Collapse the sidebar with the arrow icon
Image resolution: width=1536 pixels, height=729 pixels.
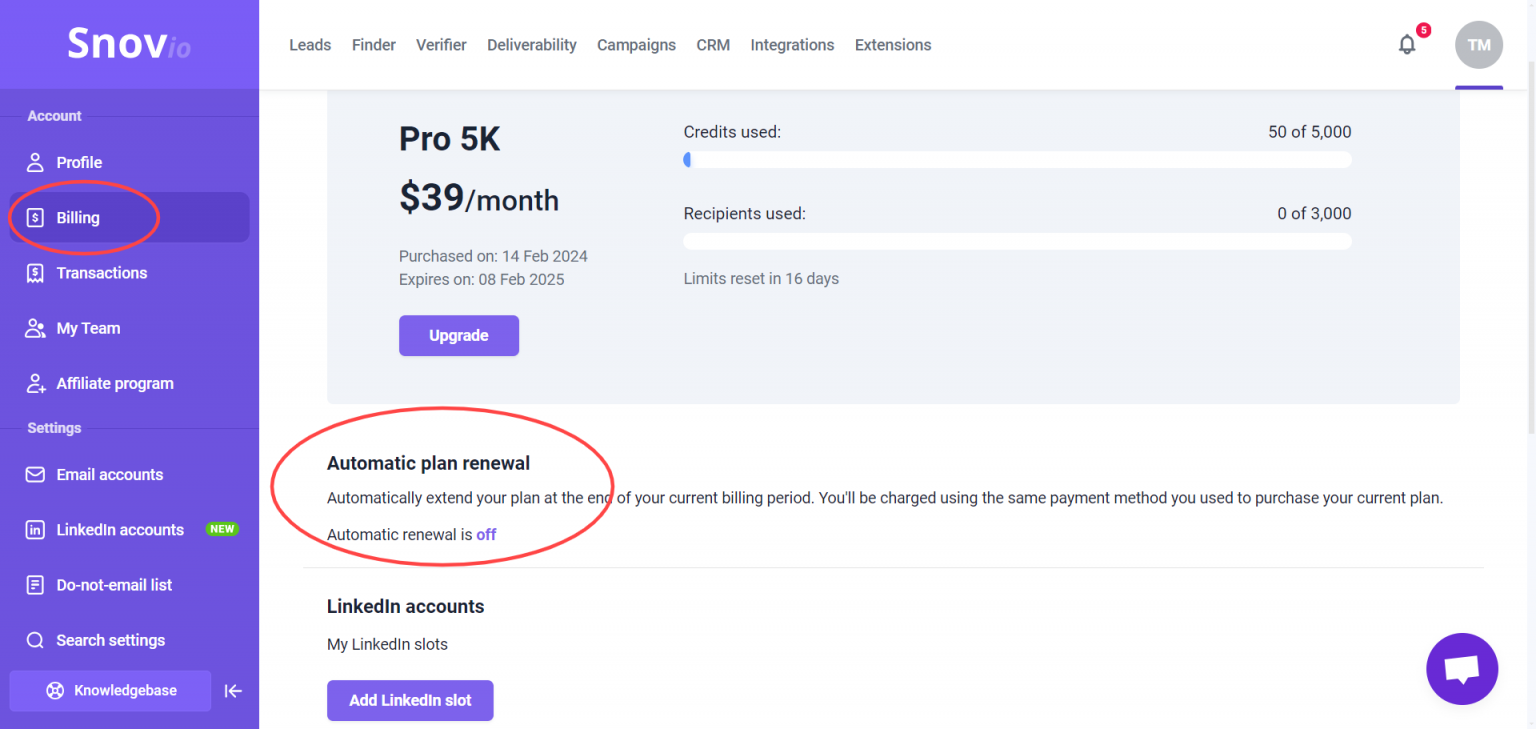click(233, 691)
